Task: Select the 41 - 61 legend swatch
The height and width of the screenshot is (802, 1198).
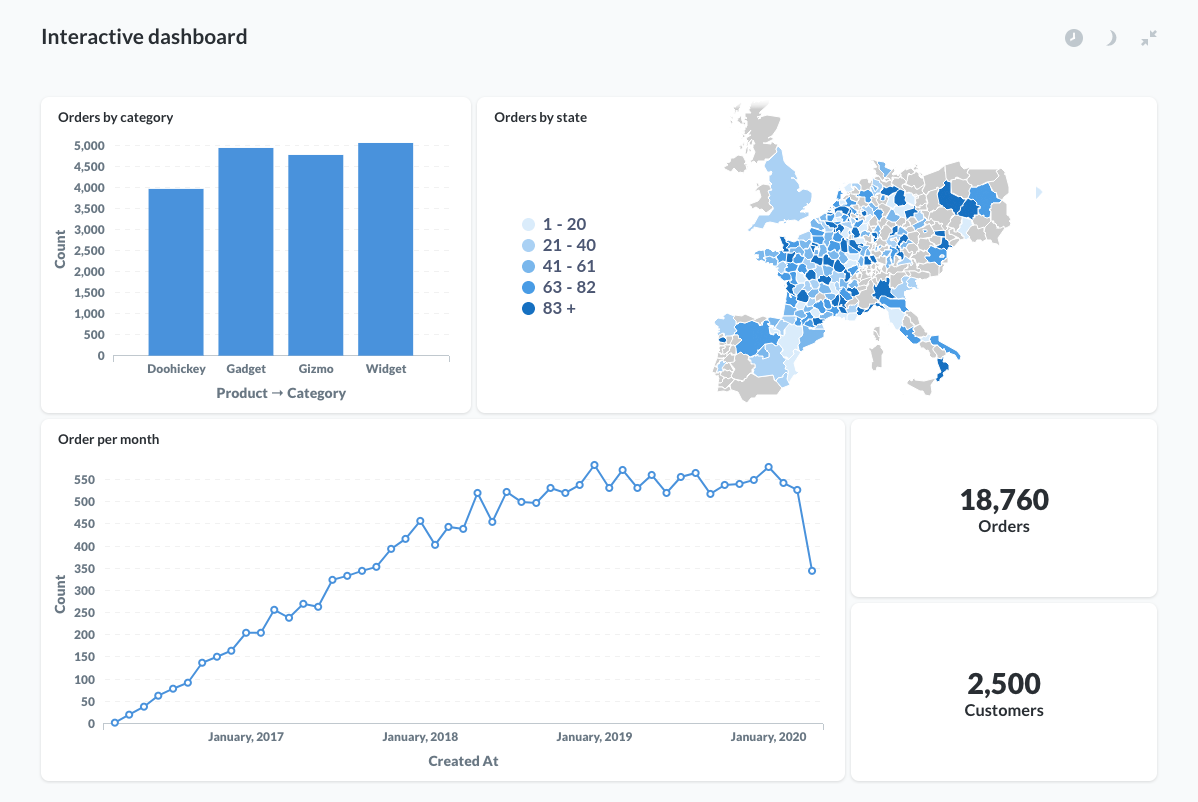Action: tap(528, 267)
